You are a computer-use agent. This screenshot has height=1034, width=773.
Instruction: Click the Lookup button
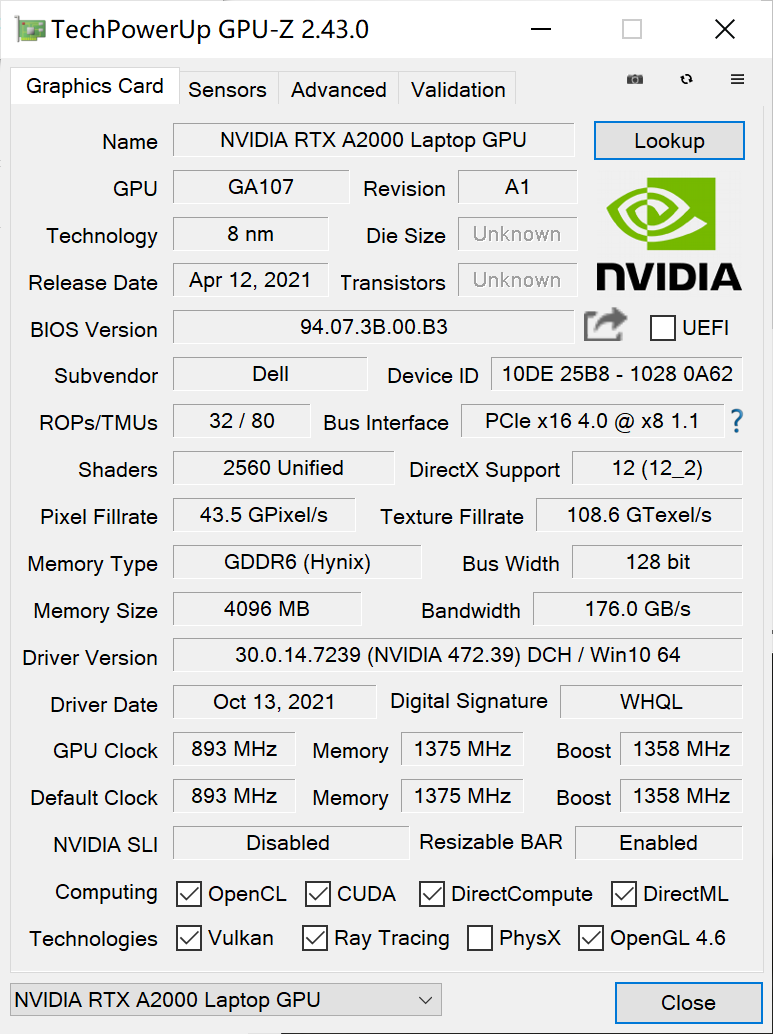(669, 140)
